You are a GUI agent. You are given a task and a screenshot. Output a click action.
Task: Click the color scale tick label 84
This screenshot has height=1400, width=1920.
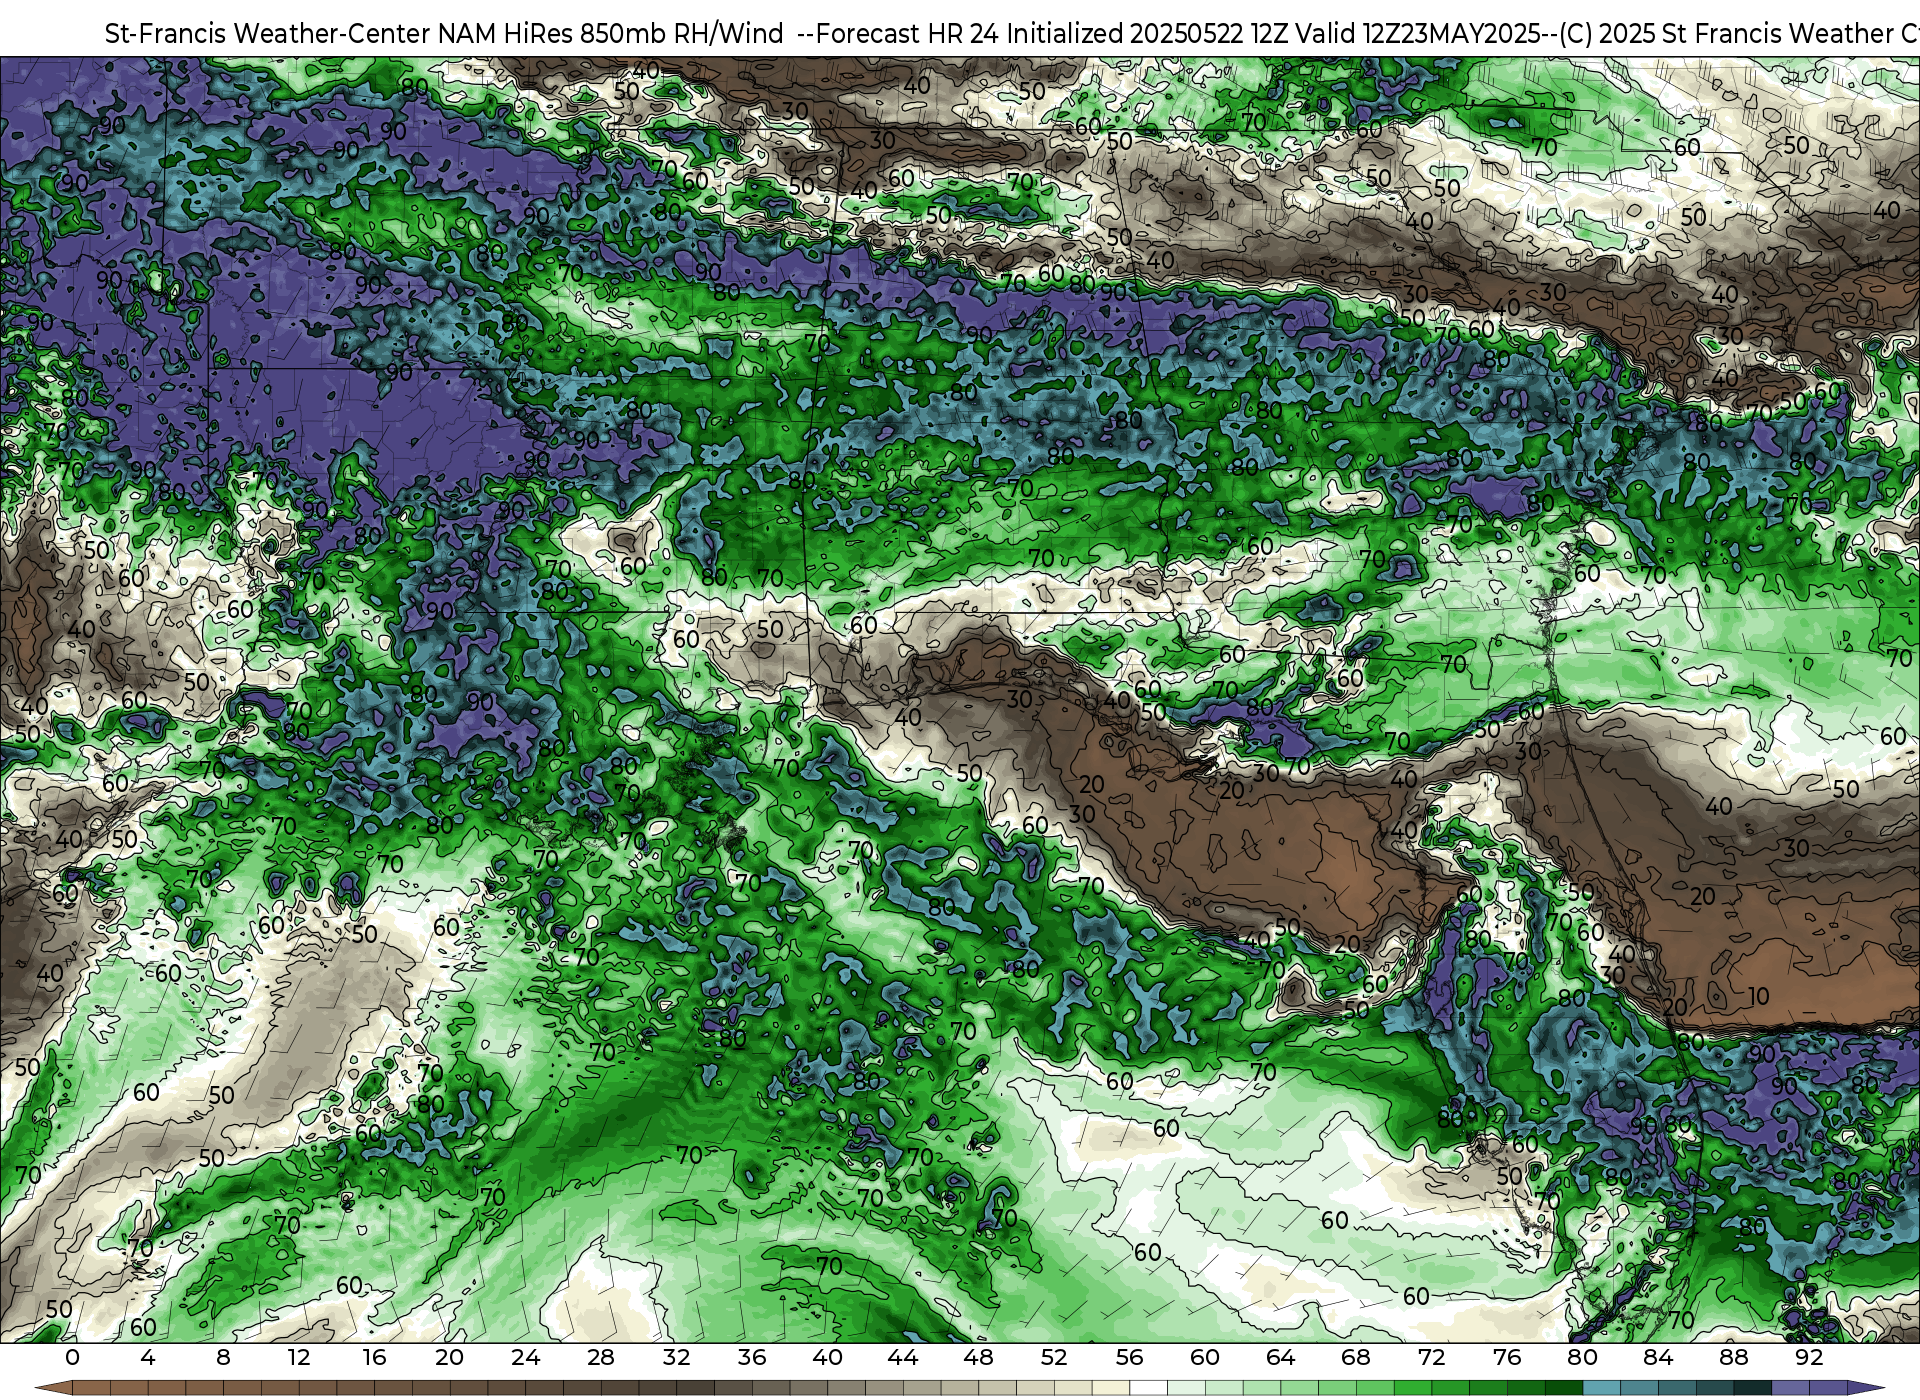click(x=1658, y=1357)
